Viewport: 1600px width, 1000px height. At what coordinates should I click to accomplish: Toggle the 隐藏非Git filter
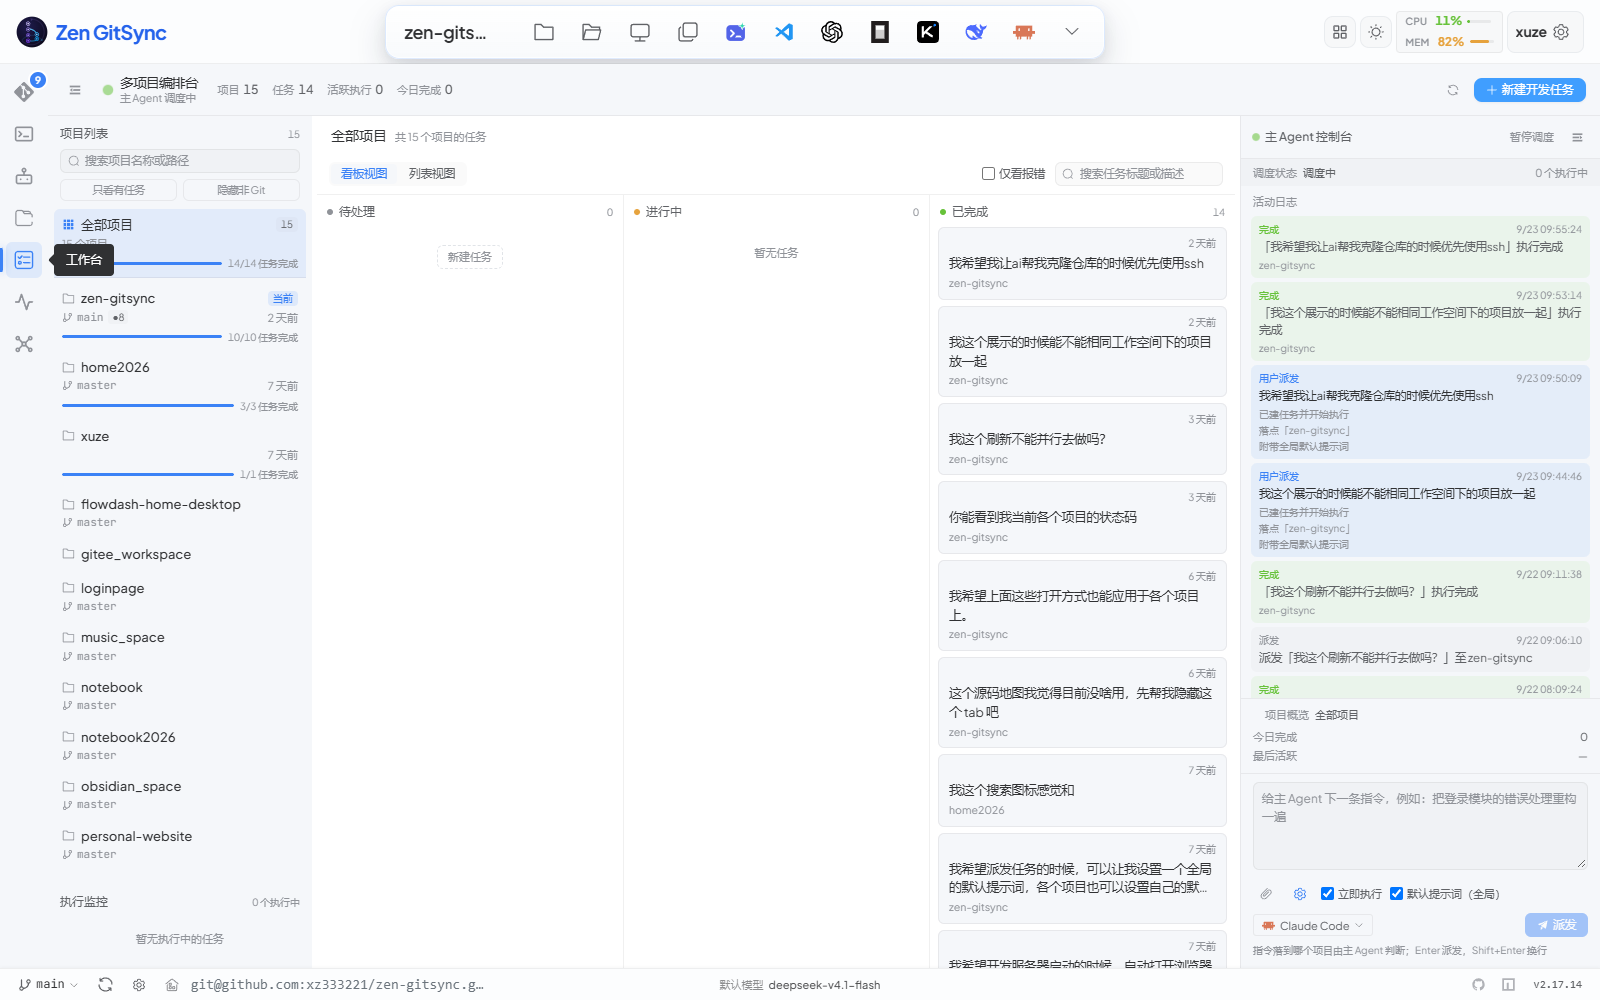coord(241,190)
